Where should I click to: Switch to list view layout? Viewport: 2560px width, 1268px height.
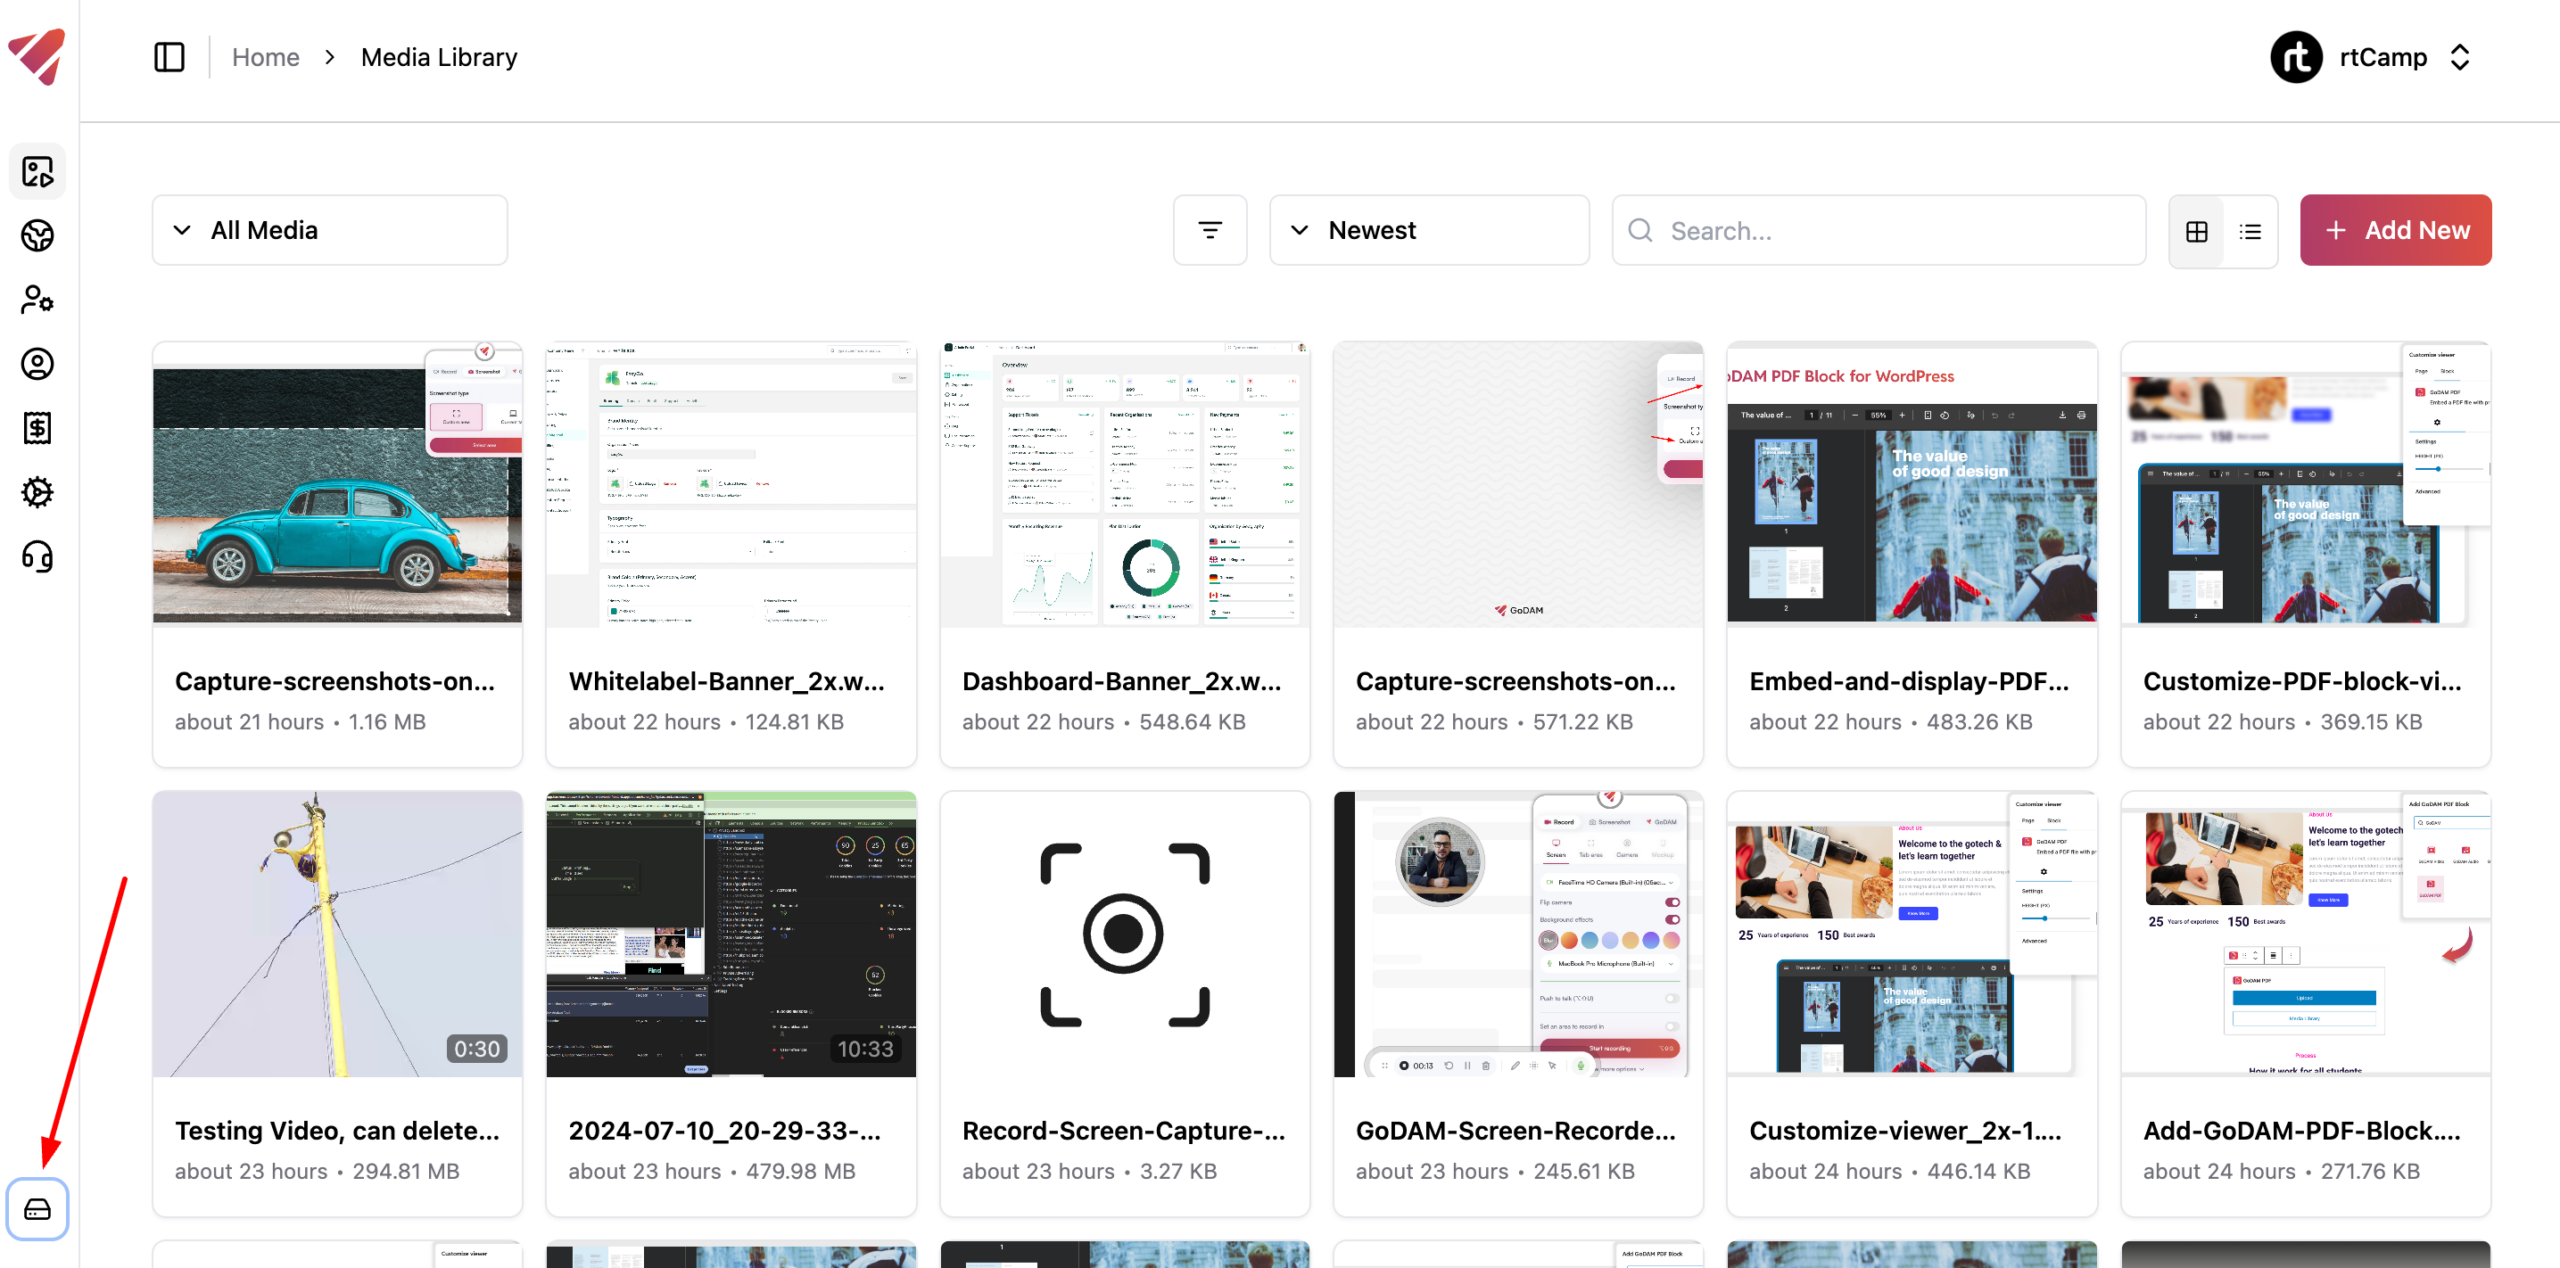(x=2250, y=231)
